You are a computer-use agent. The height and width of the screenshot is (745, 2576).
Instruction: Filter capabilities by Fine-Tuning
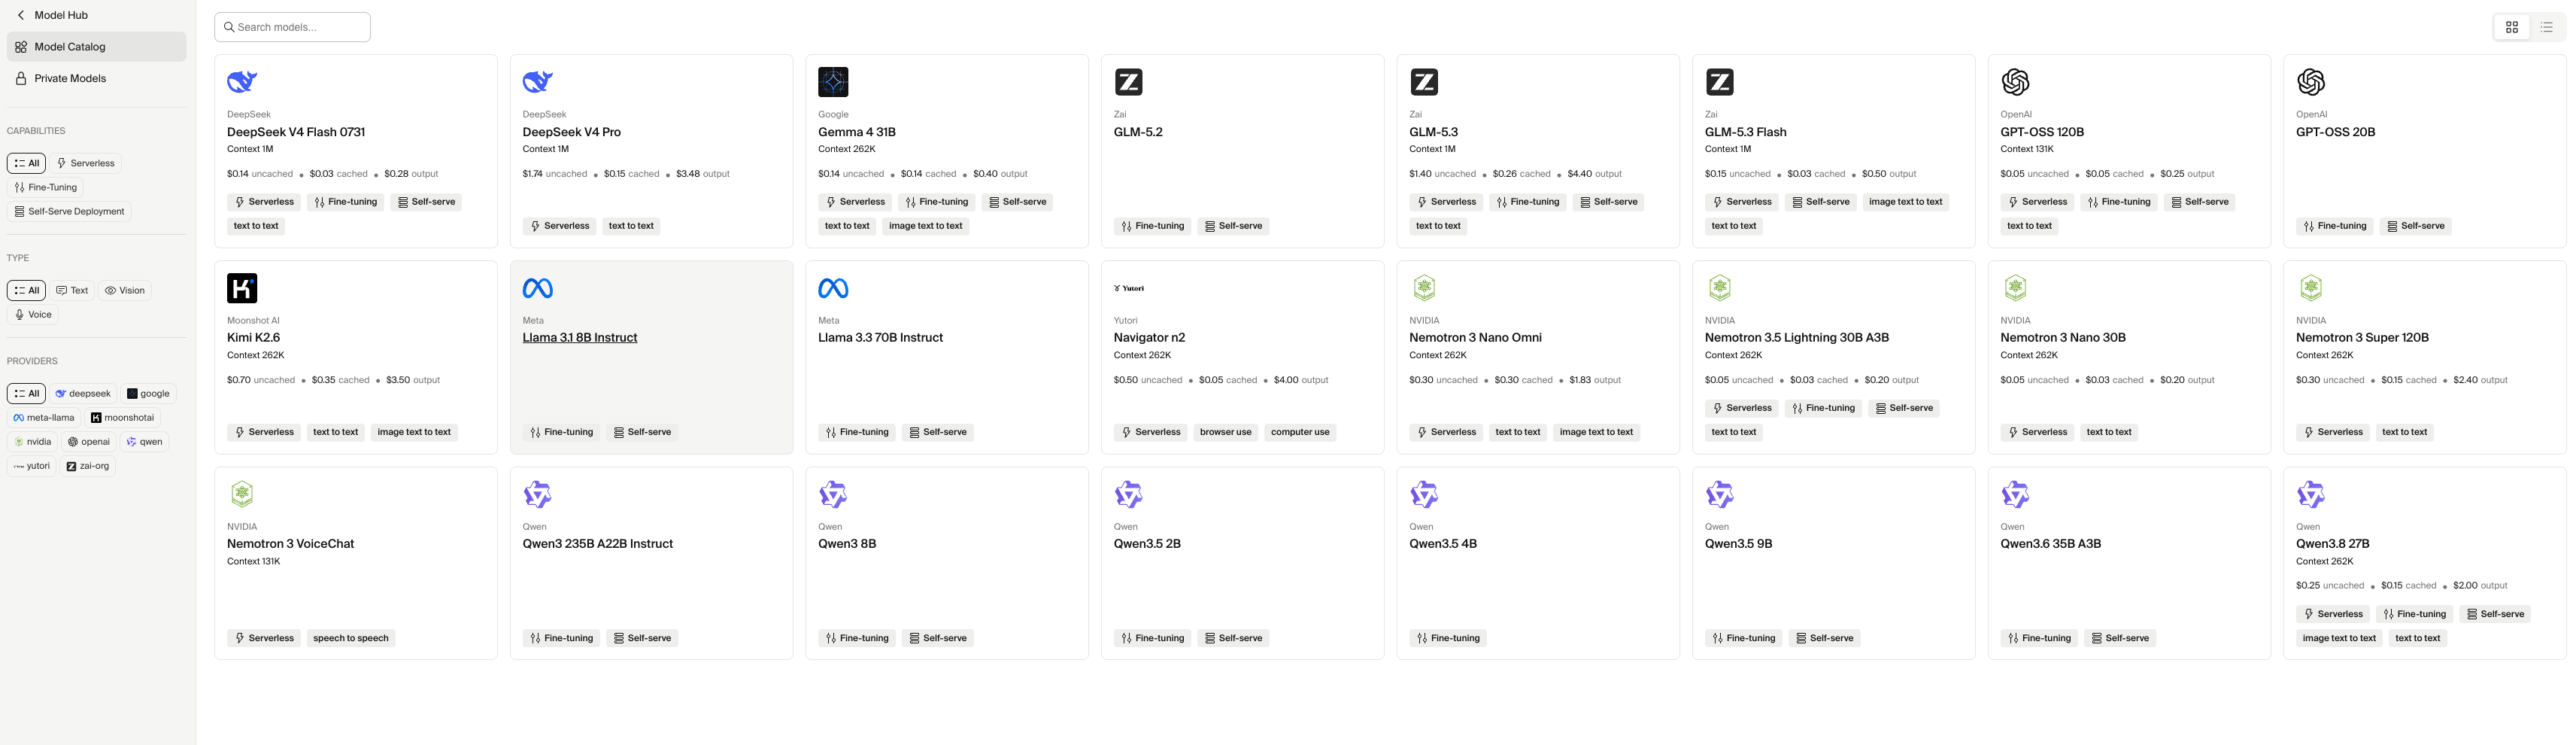45,187
